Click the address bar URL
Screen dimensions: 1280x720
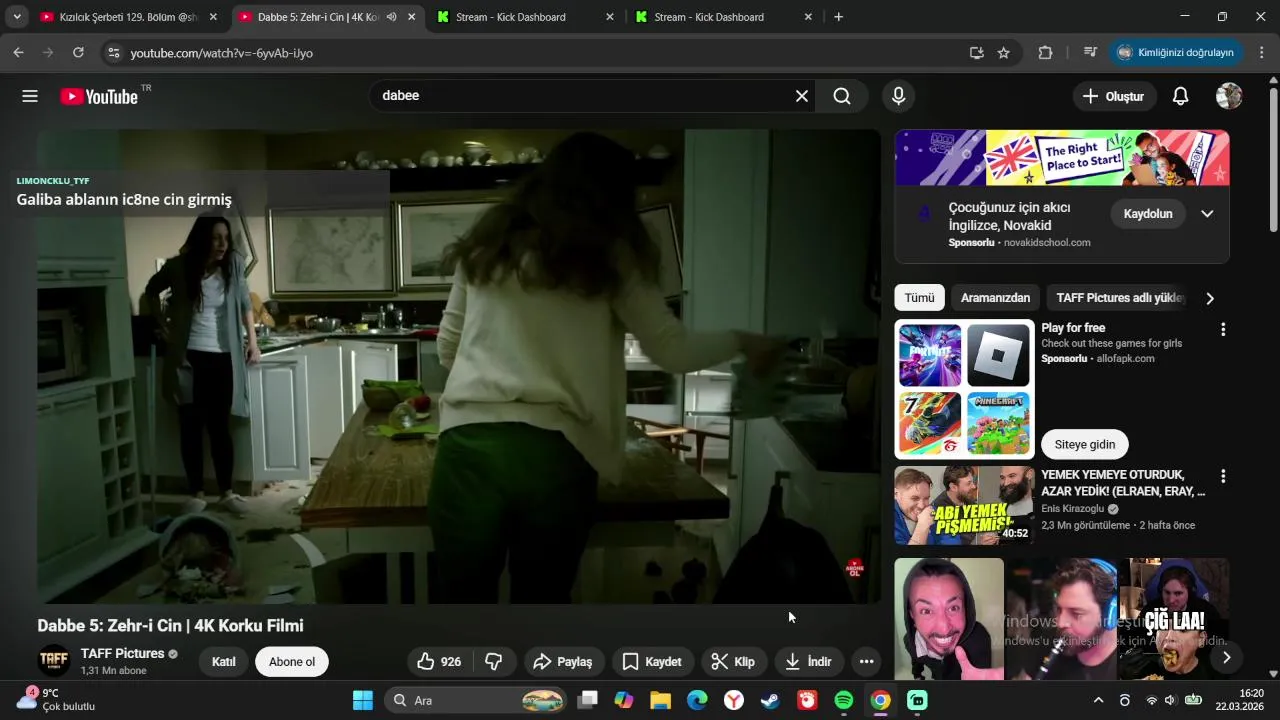[222, 52]
